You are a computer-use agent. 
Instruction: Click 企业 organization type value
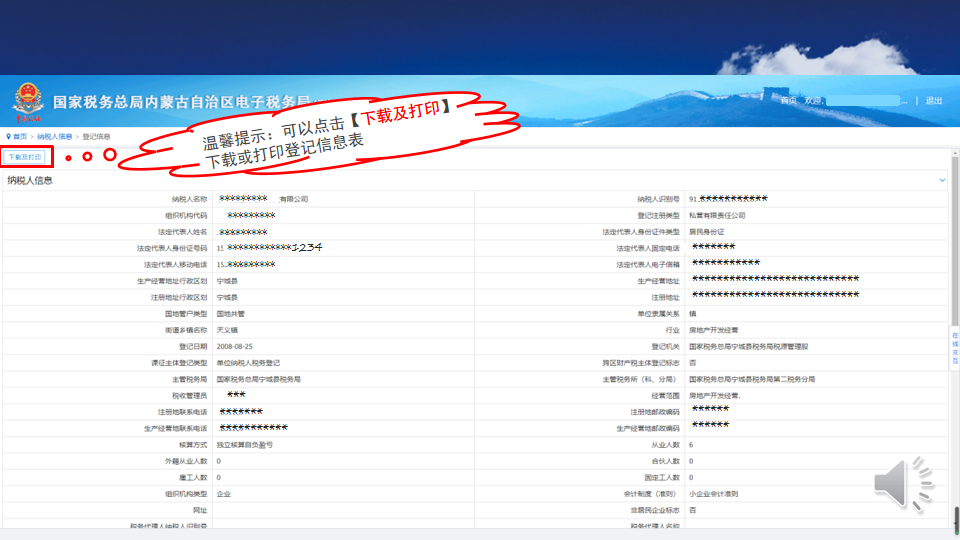223,494
